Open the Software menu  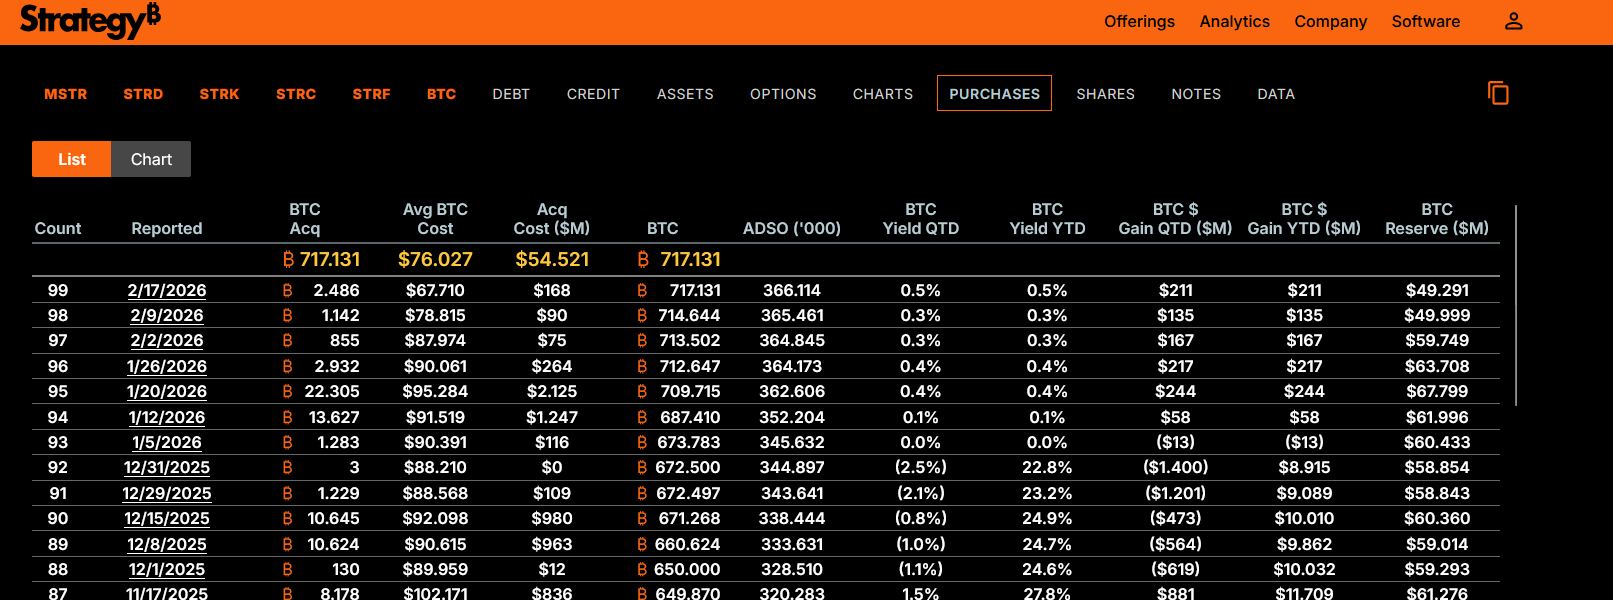(1425, 21)
